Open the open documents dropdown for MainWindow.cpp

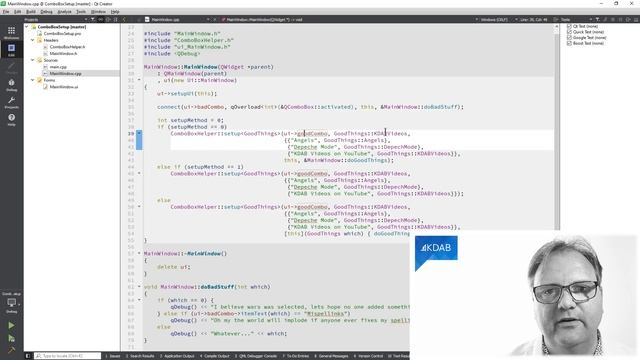[178, 19]
